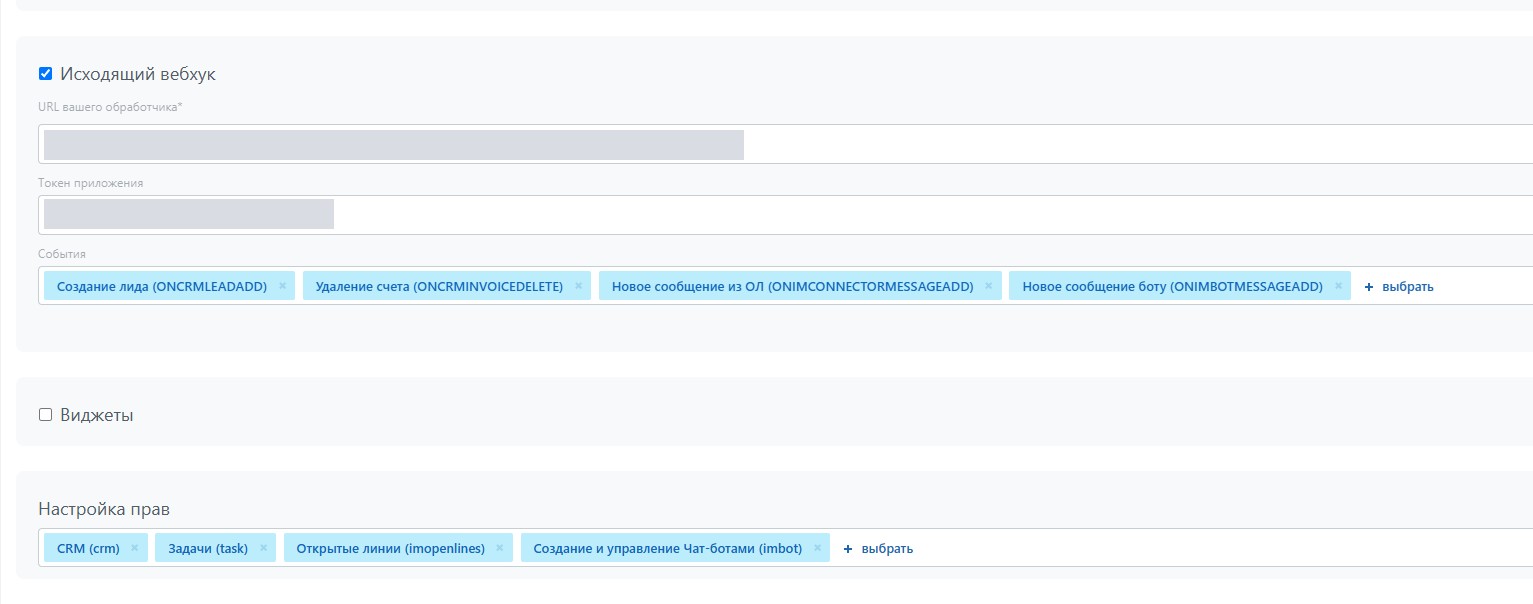Viewport: 1533px width, 604px height.
Task: Click the 'CRM (crm)' tag text
Action: pyautogui.click(x=88, y=549)
